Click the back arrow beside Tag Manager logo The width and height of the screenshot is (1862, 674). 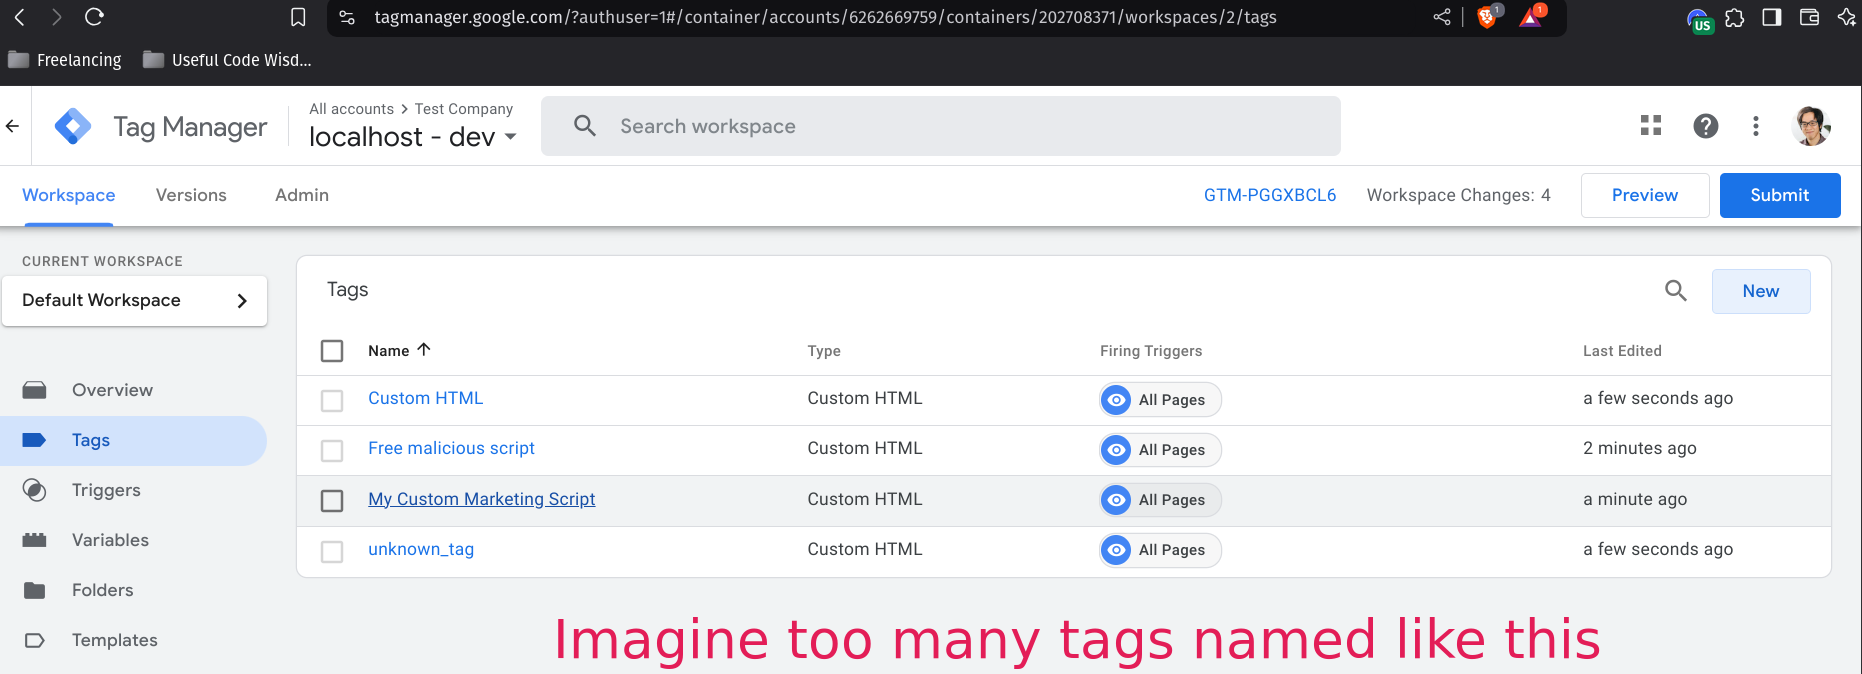(13, 126)
